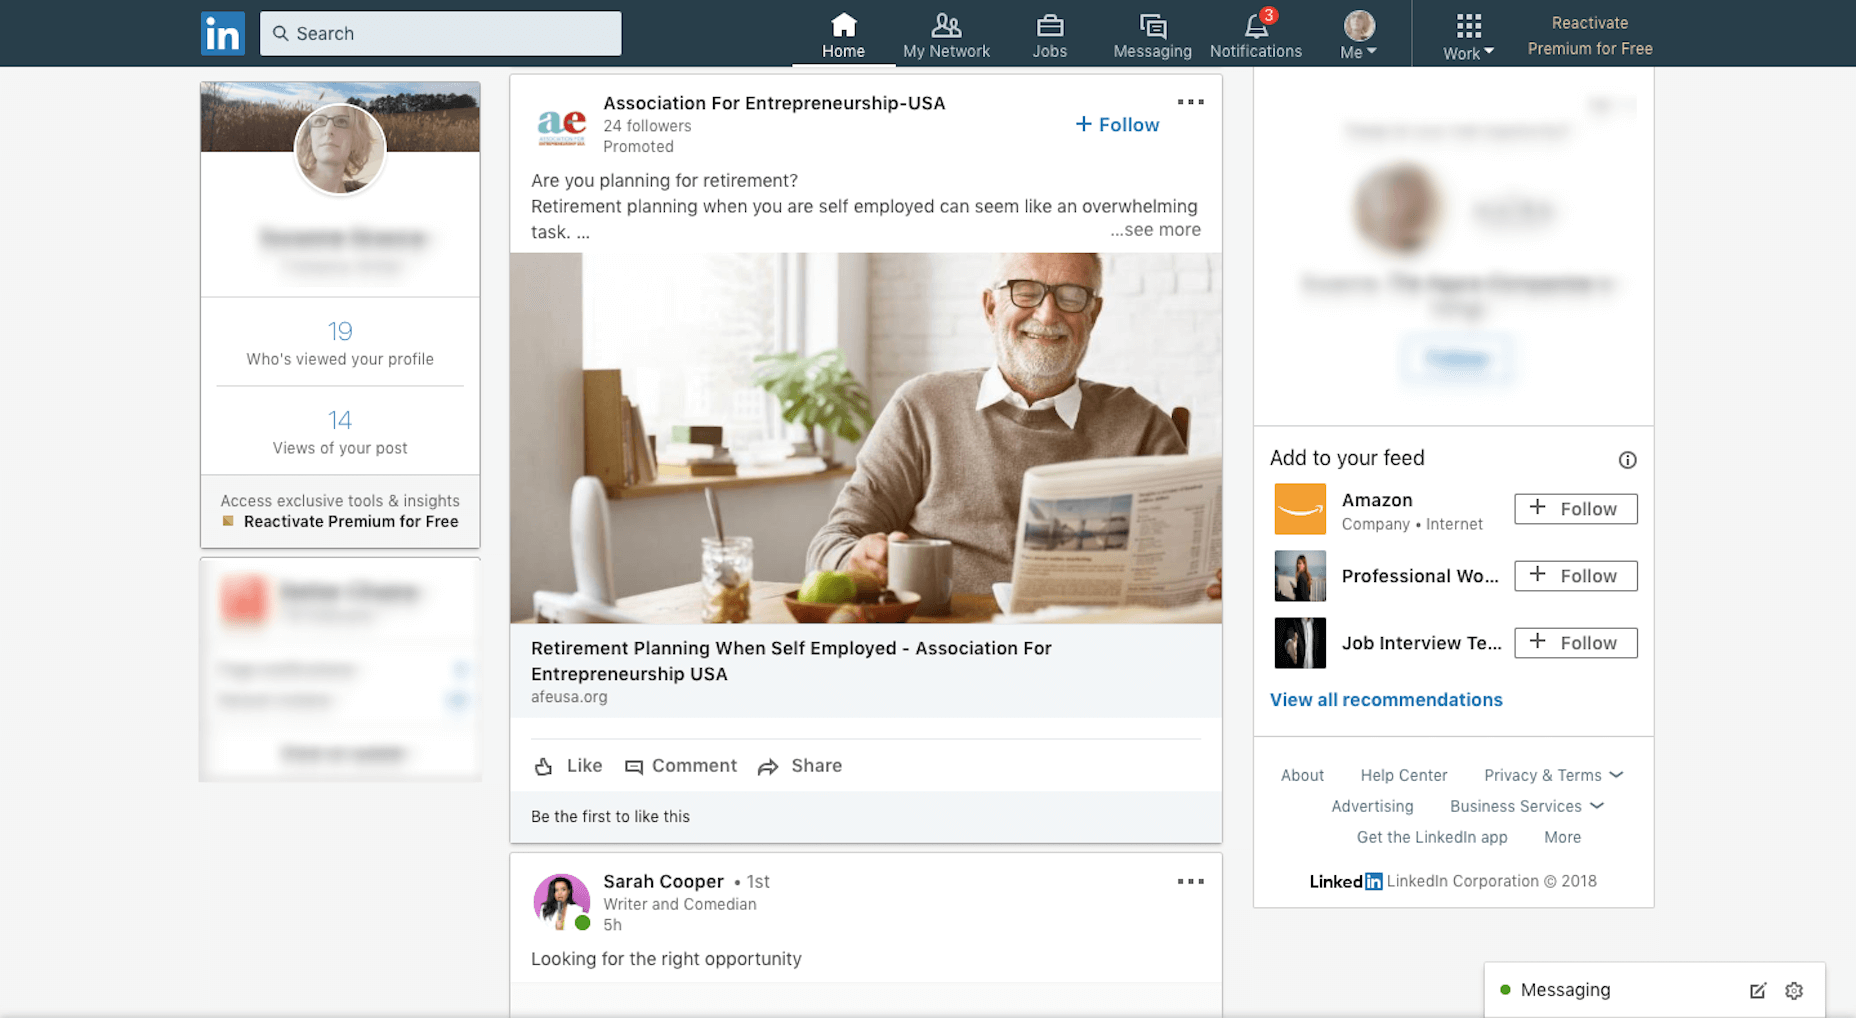Open the About footer link
Screen dimensions: 1856x1018
(x=1302, y=775)
